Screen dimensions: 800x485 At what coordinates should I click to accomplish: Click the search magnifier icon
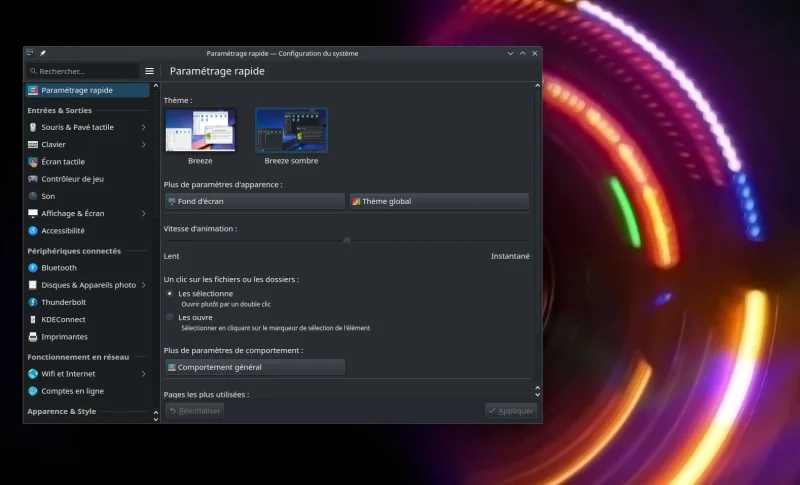pyautogui.click(x=33, y=71)
